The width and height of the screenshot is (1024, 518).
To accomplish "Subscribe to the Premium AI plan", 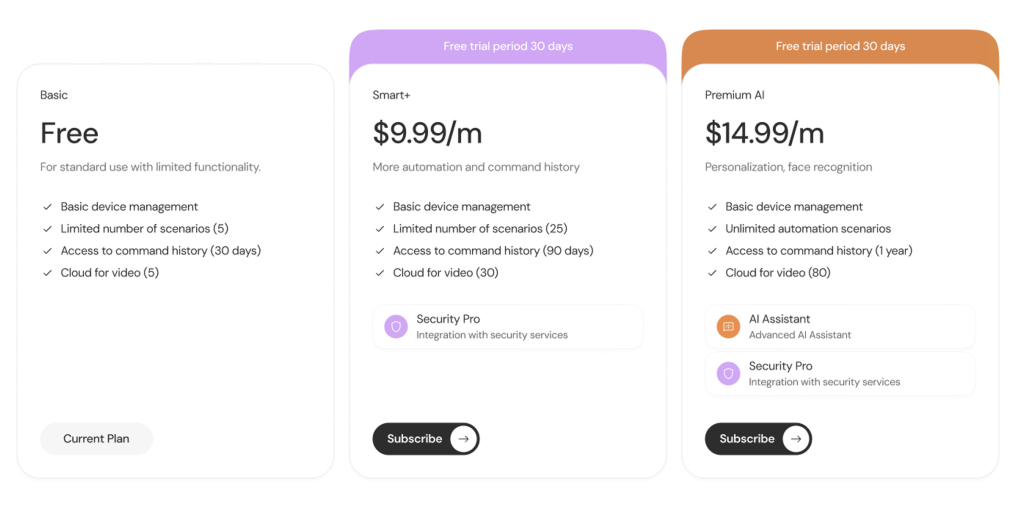I will point(758,439).
